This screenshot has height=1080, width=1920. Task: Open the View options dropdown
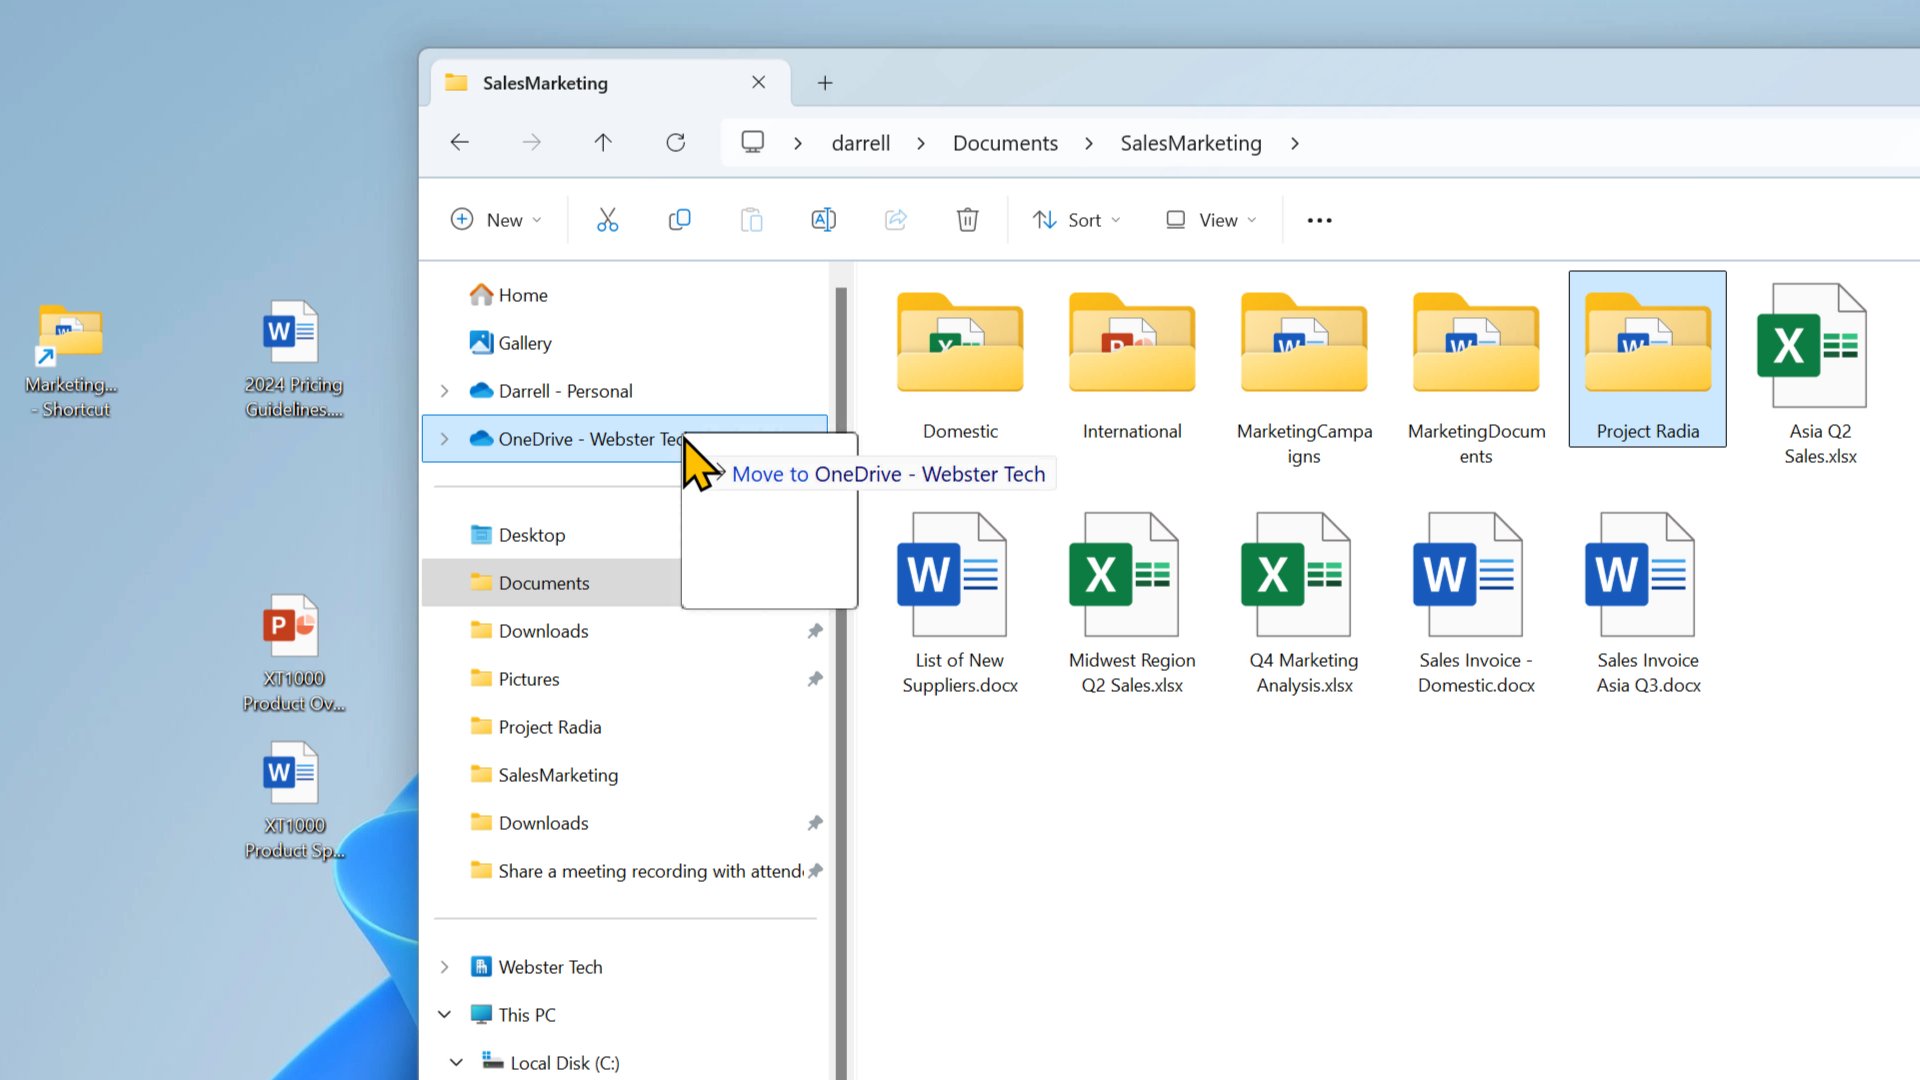pyautogui.click(x=1208, y=219)
